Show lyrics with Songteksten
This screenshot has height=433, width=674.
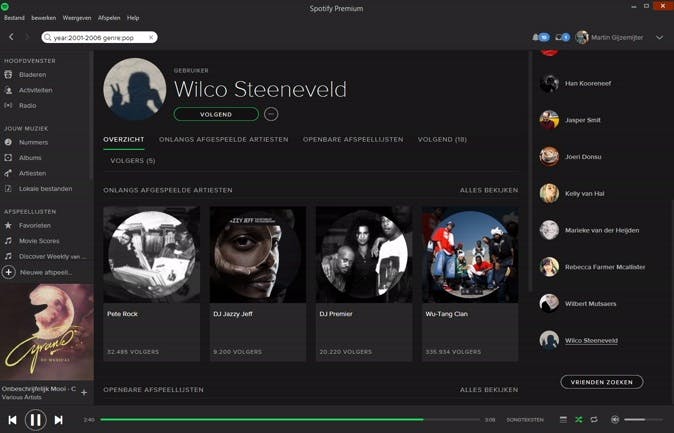pos(525,420)
